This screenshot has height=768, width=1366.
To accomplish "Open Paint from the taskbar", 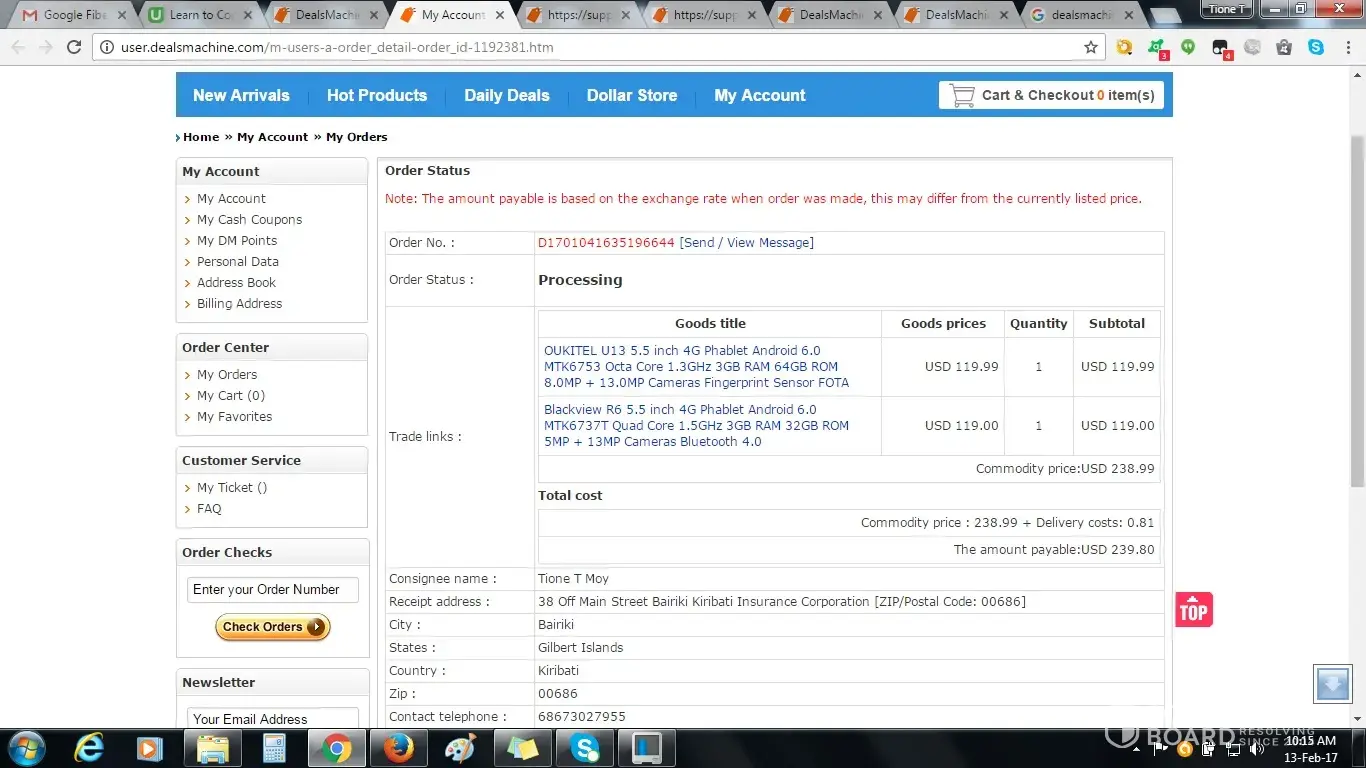I will (460, 748).
